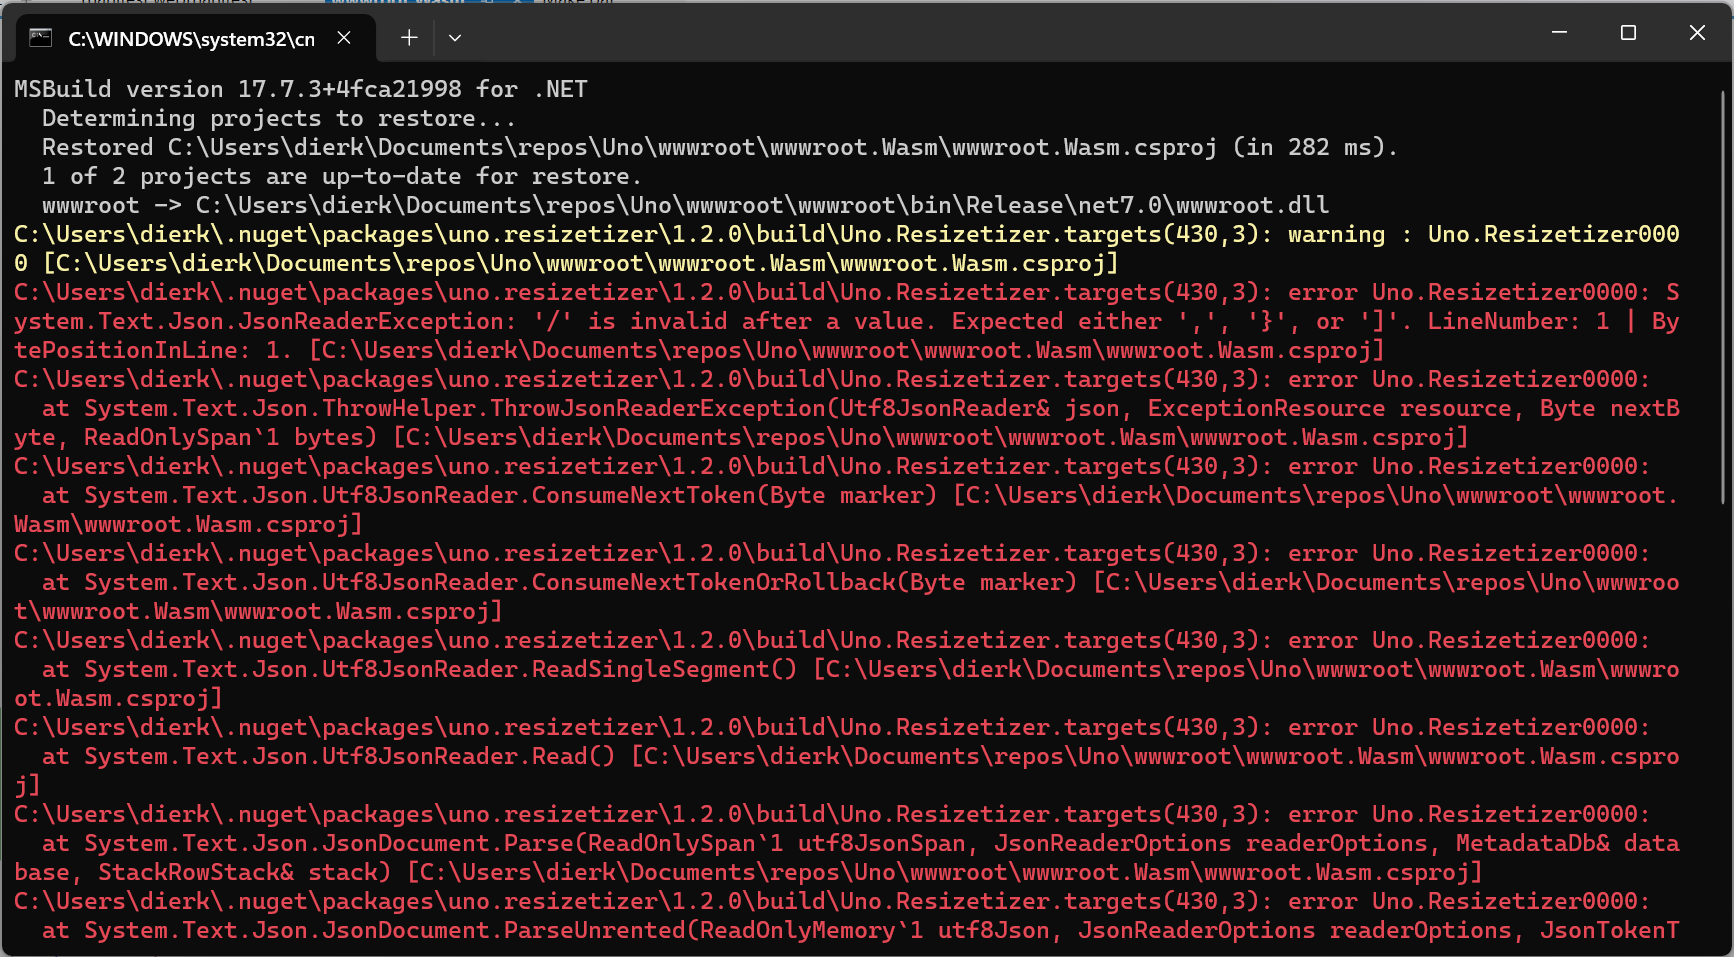Click the 1 of 2 projects up-to-date line
1734x957 pixels.
(x=340, y=175)
